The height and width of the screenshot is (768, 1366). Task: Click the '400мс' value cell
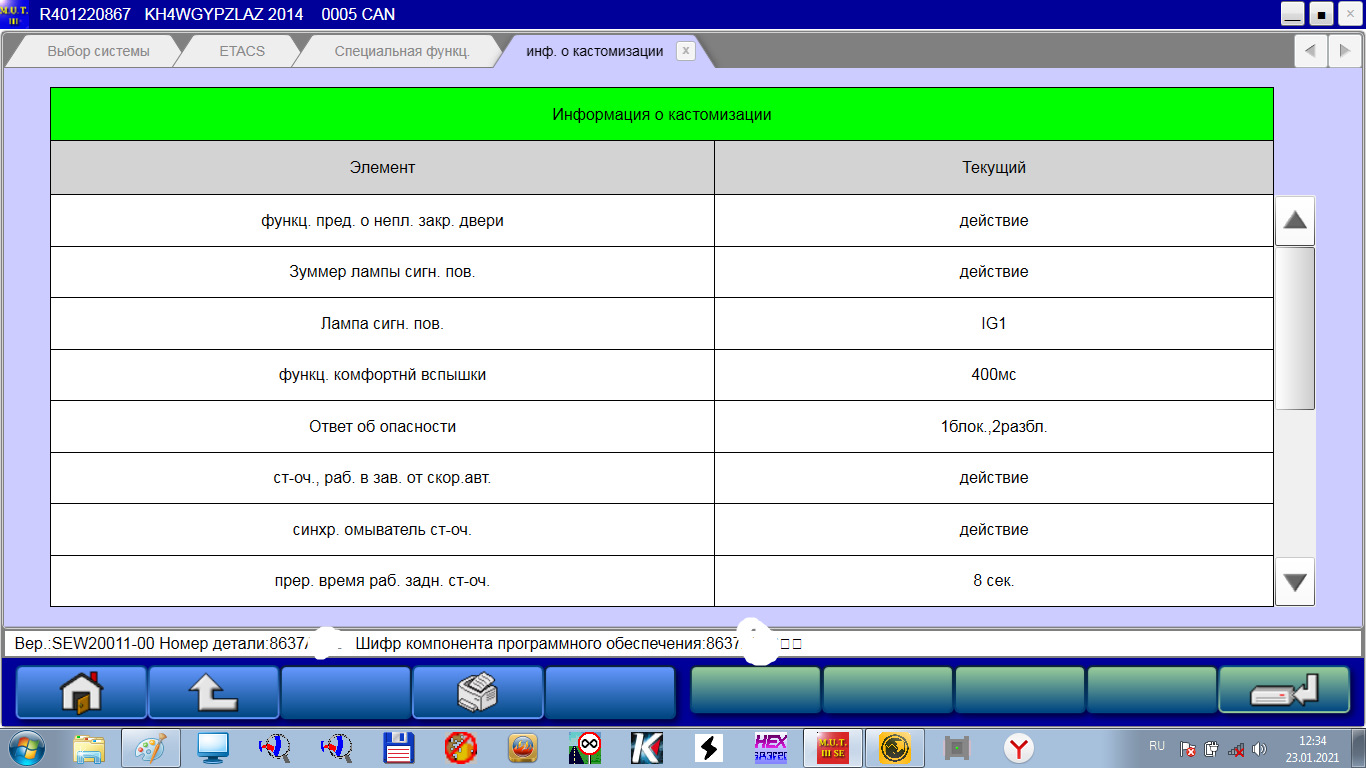point(994,375)
